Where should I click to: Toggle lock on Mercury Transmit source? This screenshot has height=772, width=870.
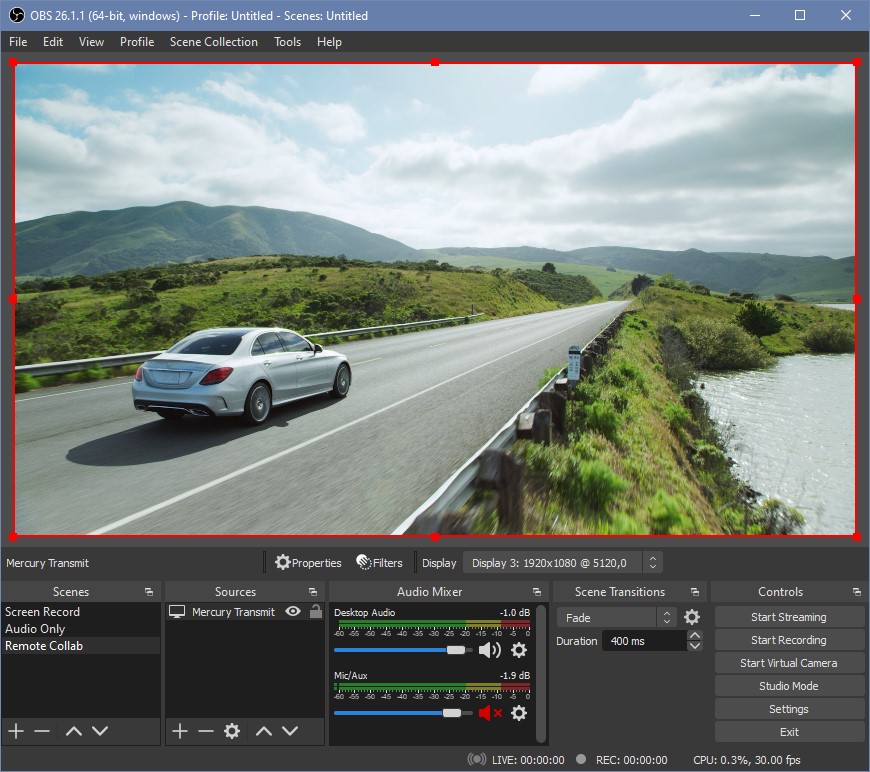[x=315, y=612]
